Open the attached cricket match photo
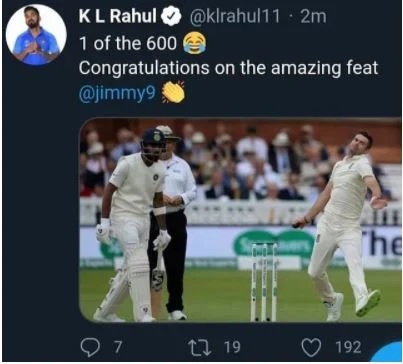 (240, 220)
